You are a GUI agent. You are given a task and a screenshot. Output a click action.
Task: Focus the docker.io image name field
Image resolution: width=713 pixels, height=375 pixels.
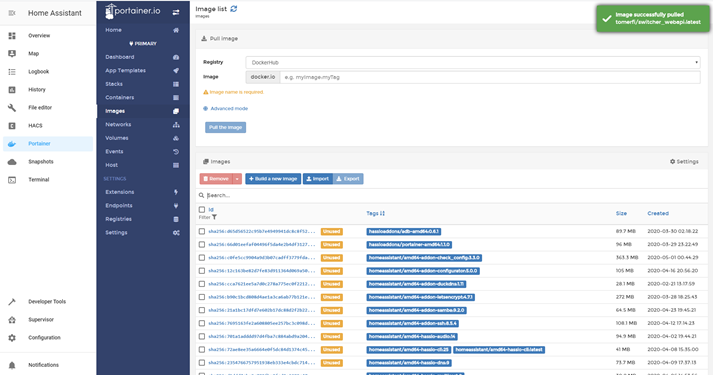click(x=490, y=77)
